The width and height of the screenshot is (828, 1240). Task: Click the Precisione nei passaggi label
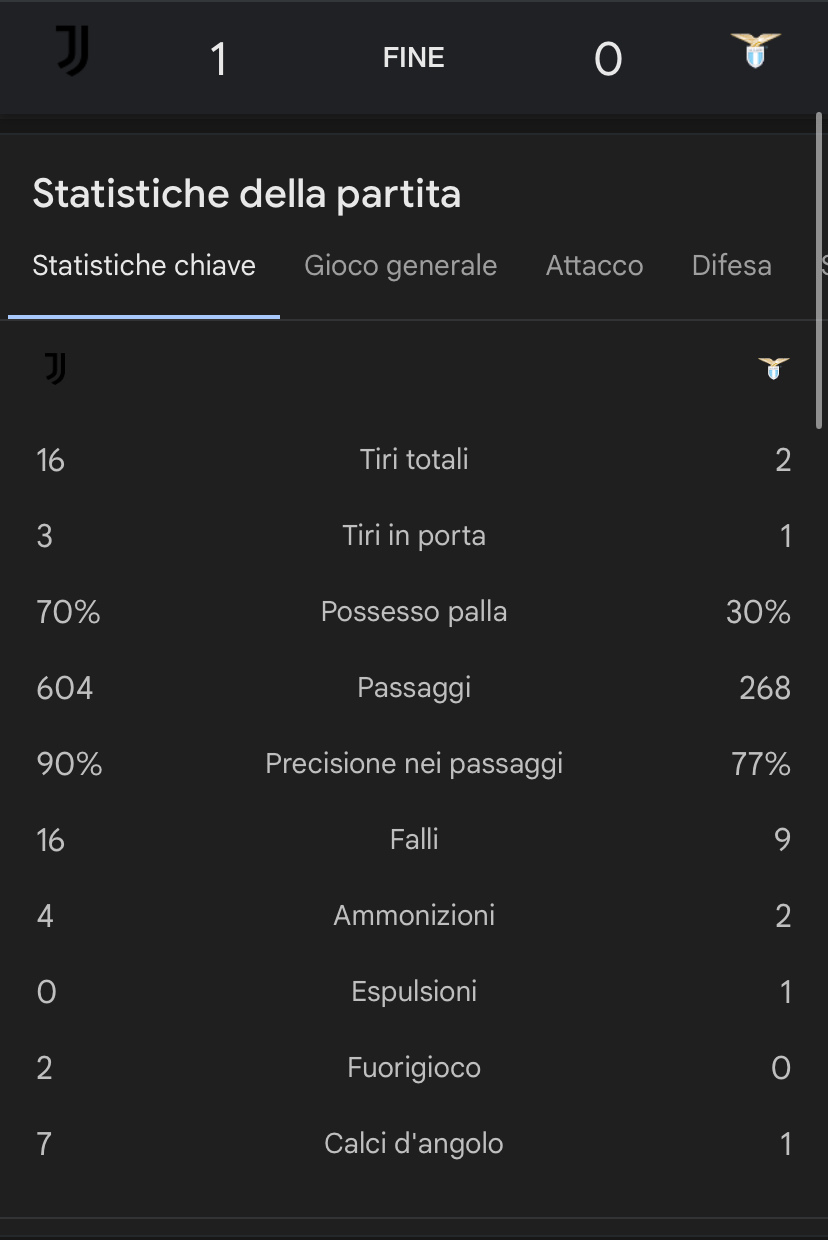414,764
